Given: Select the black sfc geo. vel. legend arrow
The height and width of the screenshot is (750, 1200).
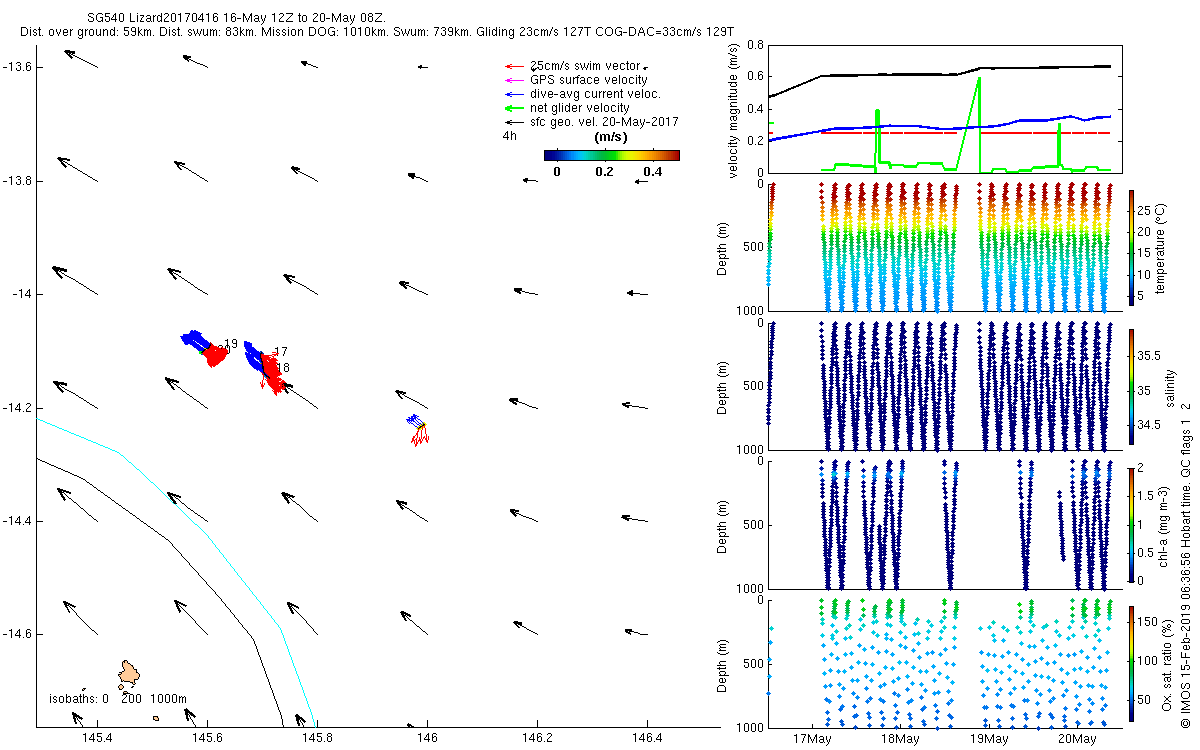Looking at the screenshot, I should click(x=513, y=122).
